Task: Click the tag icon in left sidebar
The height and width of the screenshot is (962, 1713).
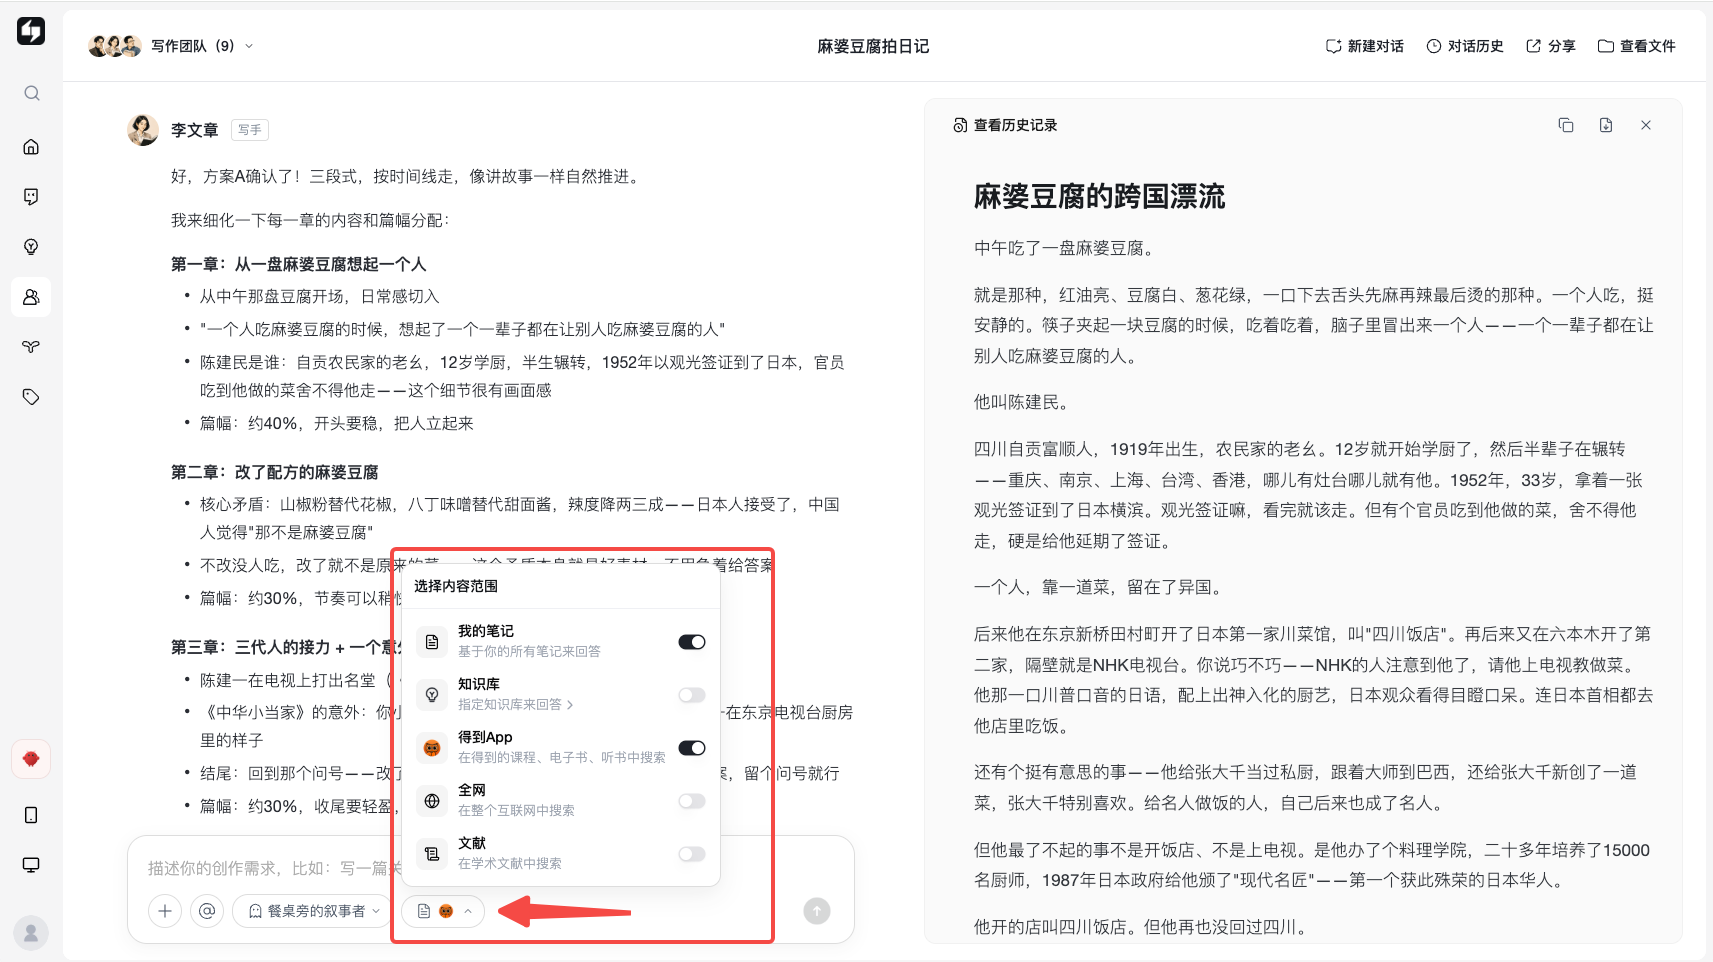Action: (32, 397)
